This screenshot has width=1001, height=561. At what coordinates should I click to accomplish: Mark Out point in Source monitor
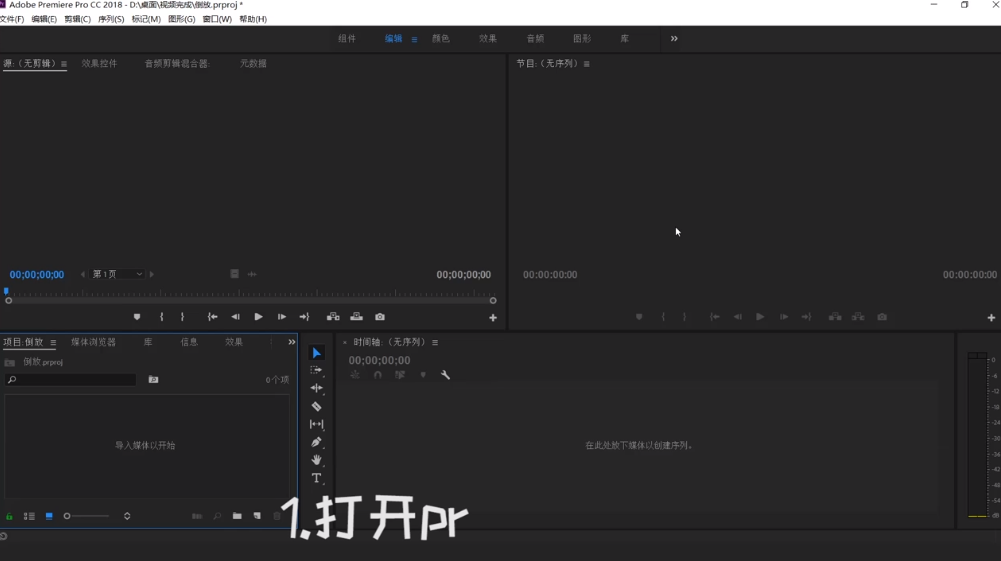[x=183, y=317]
